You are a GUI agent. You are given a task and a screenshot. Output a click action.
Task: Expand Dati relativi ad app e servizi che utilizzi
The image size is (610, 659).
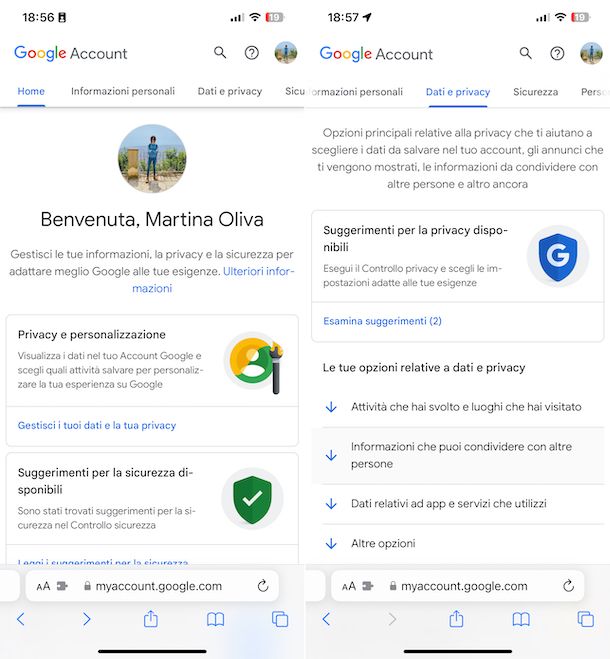458,503
